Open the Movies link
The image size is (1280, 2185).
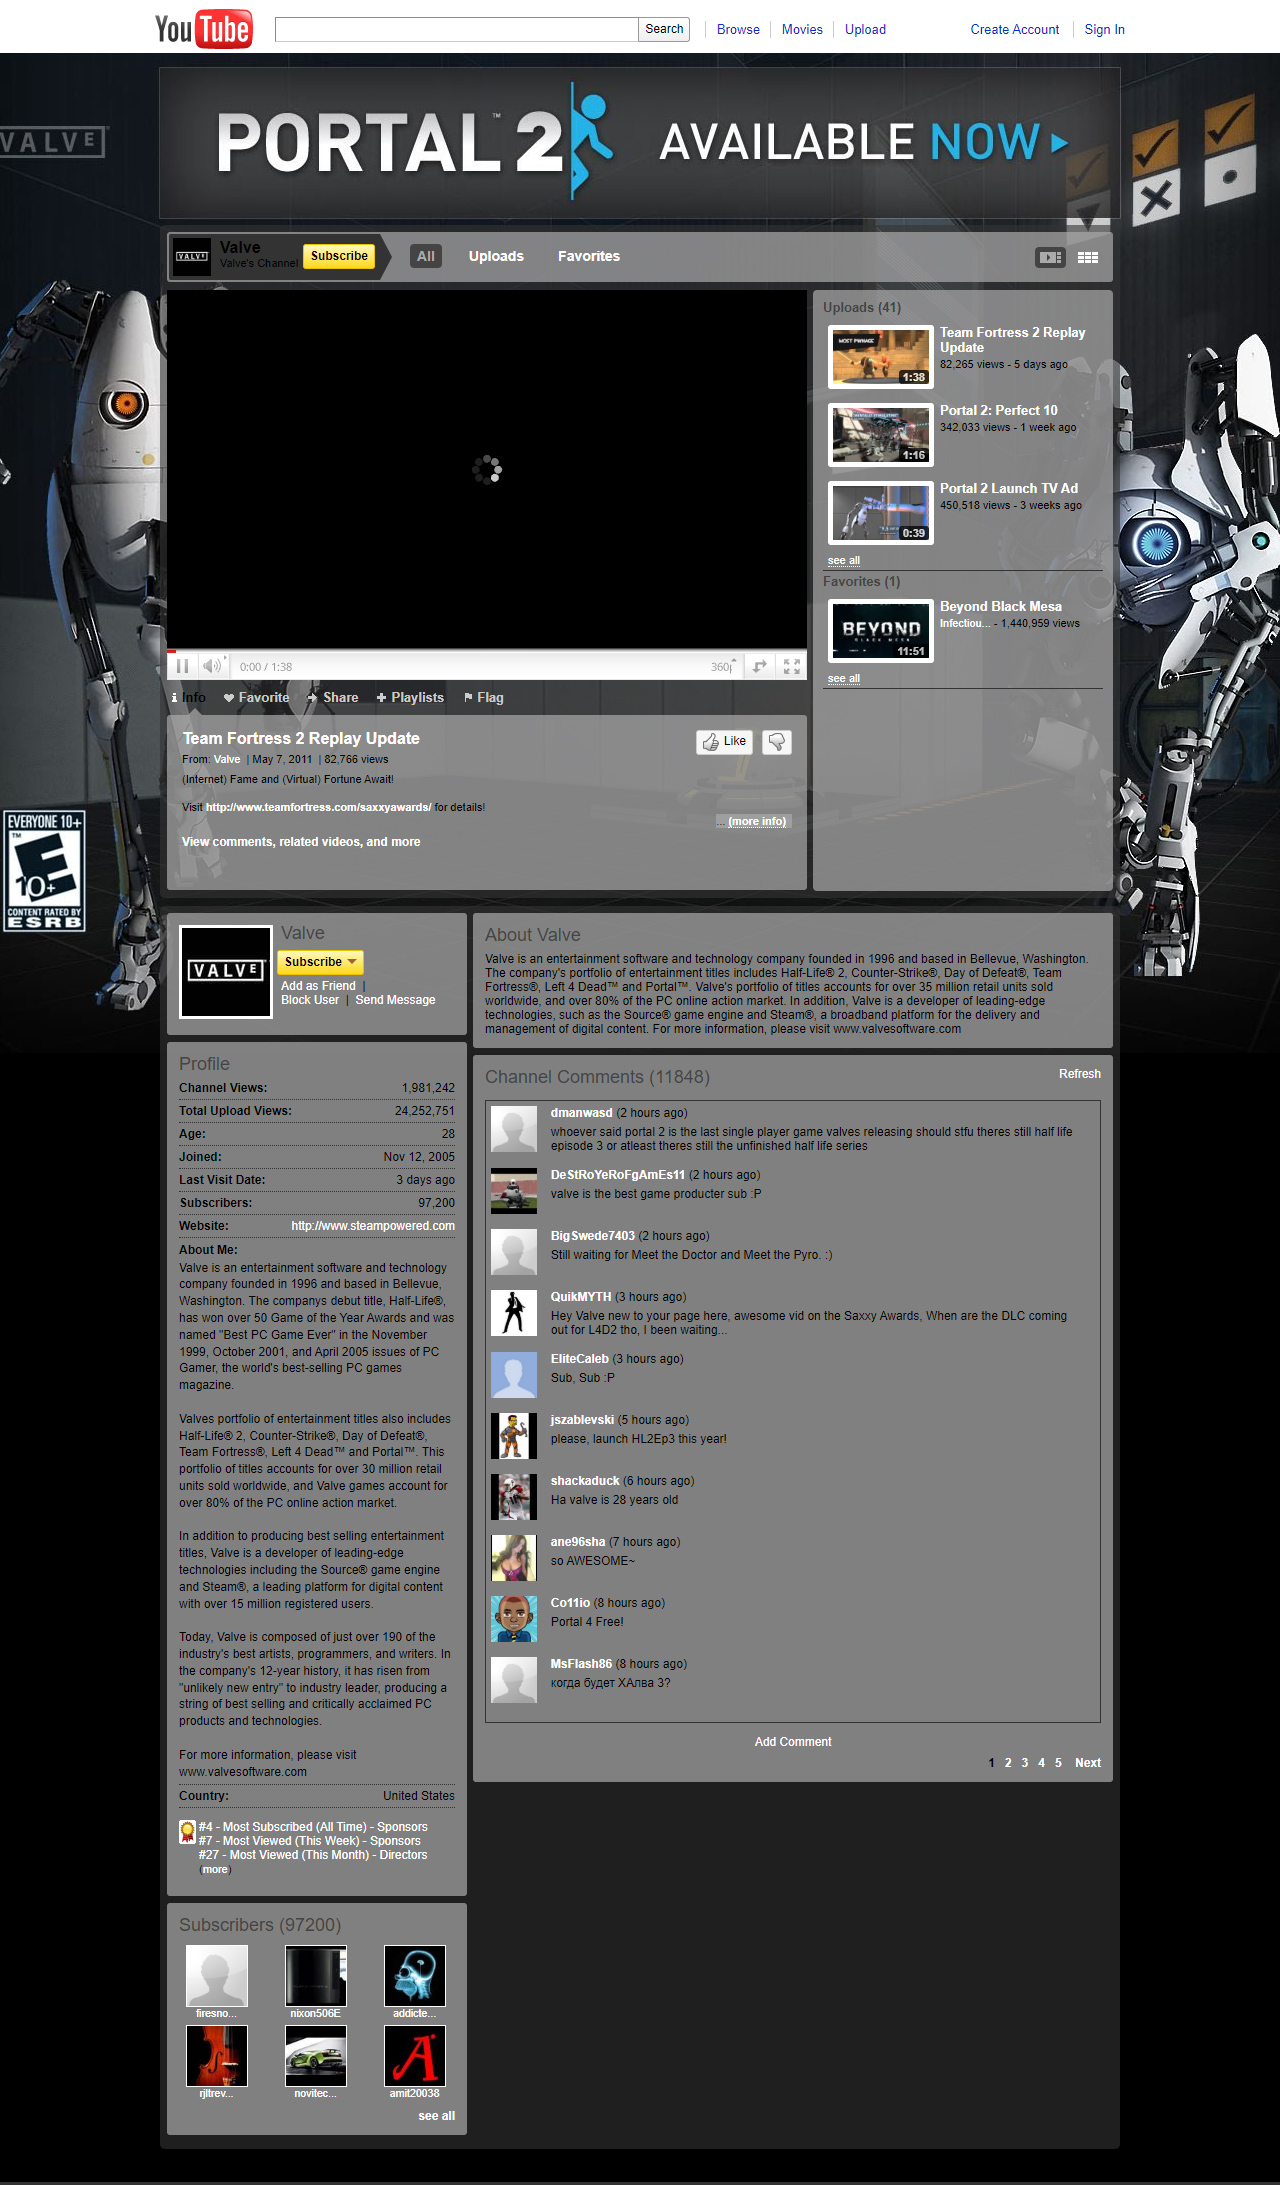[802, 29]
